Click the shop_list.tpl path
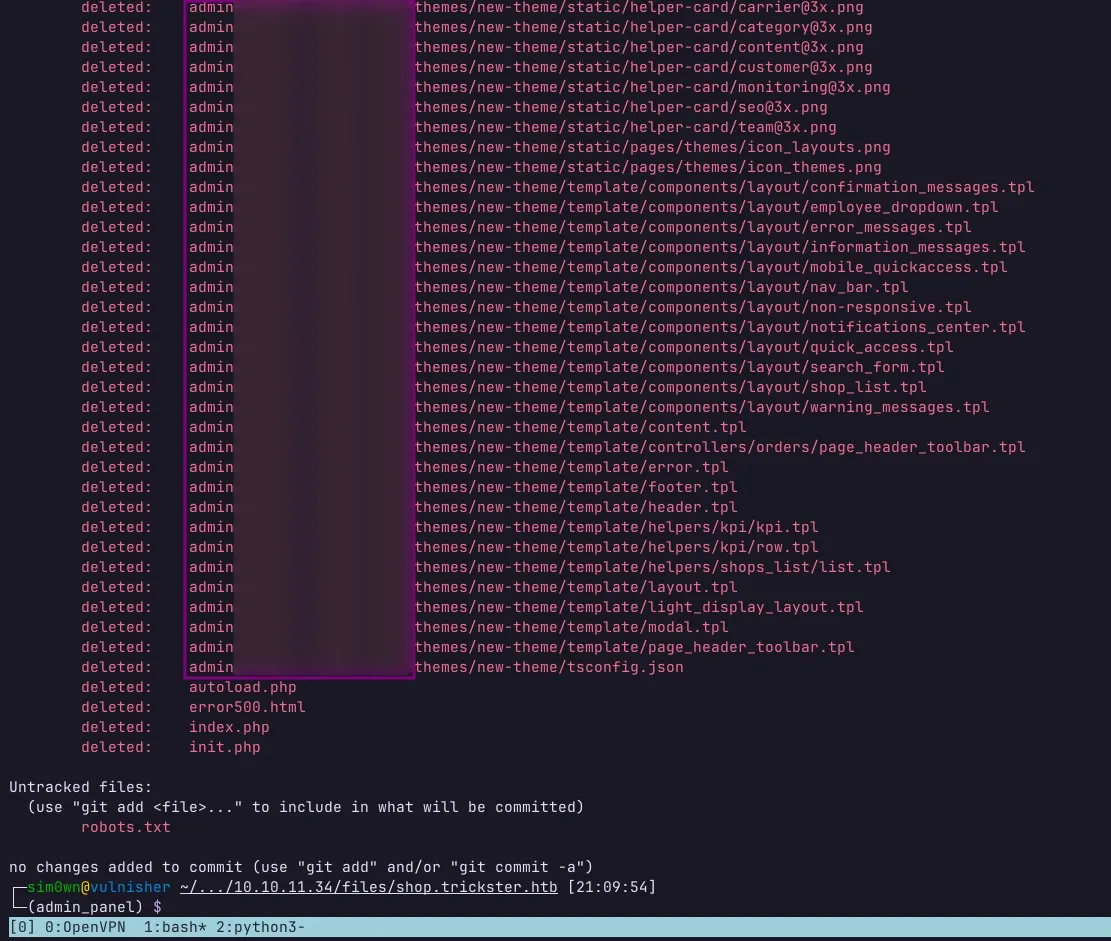Screen dimensions: 1111x941 point(670,387)
